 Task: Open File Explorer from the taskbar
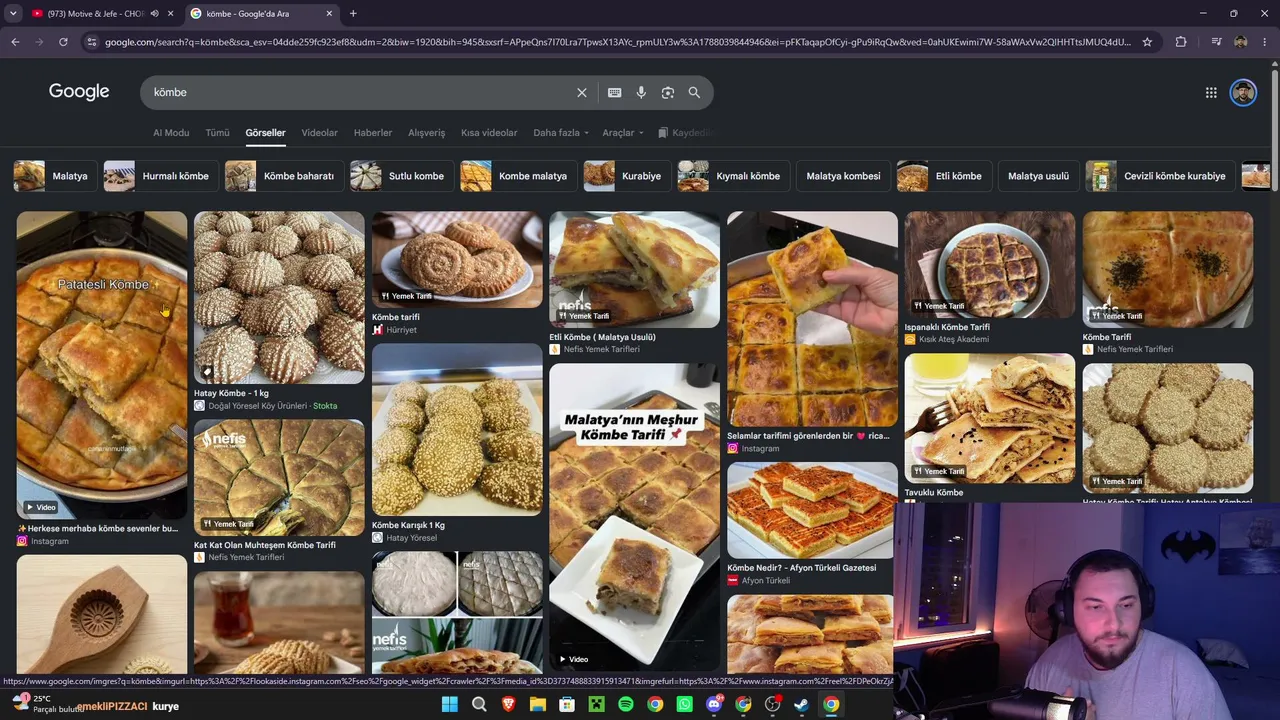click(537, 705)
